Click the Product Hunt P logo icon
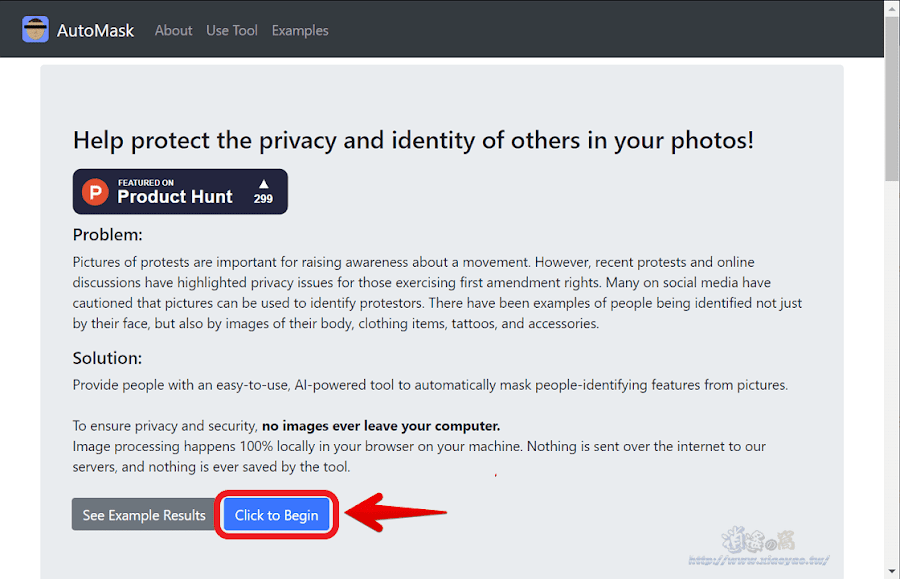 pyautogui.click(x=95, y=192)
